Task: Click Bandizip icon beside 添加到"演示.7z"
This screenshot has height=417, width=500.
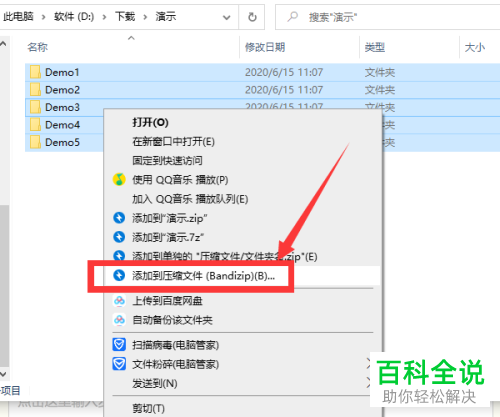Action: [119, 237]
